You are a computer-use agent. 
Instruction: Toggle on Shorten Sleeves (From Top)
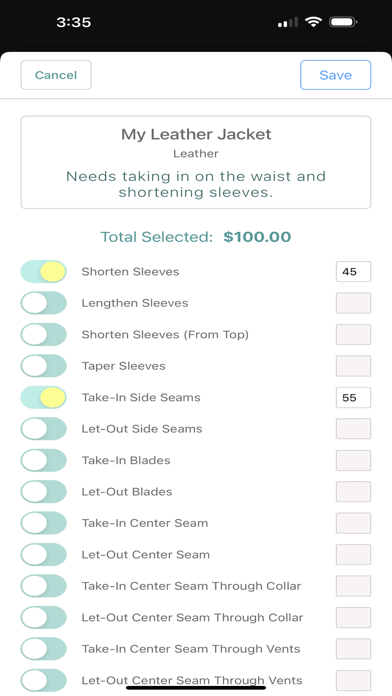click(x=44, y=335)
